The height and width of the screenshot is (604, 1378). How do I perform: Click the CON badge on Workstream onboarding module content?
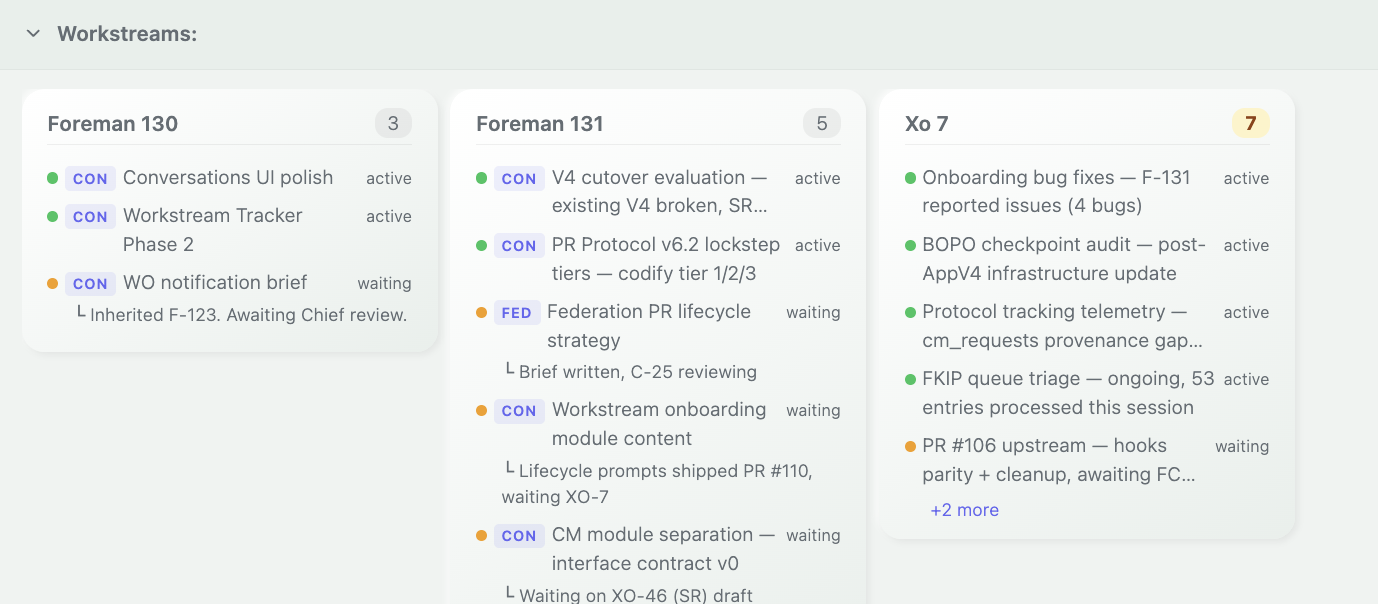tap(519, 410)
